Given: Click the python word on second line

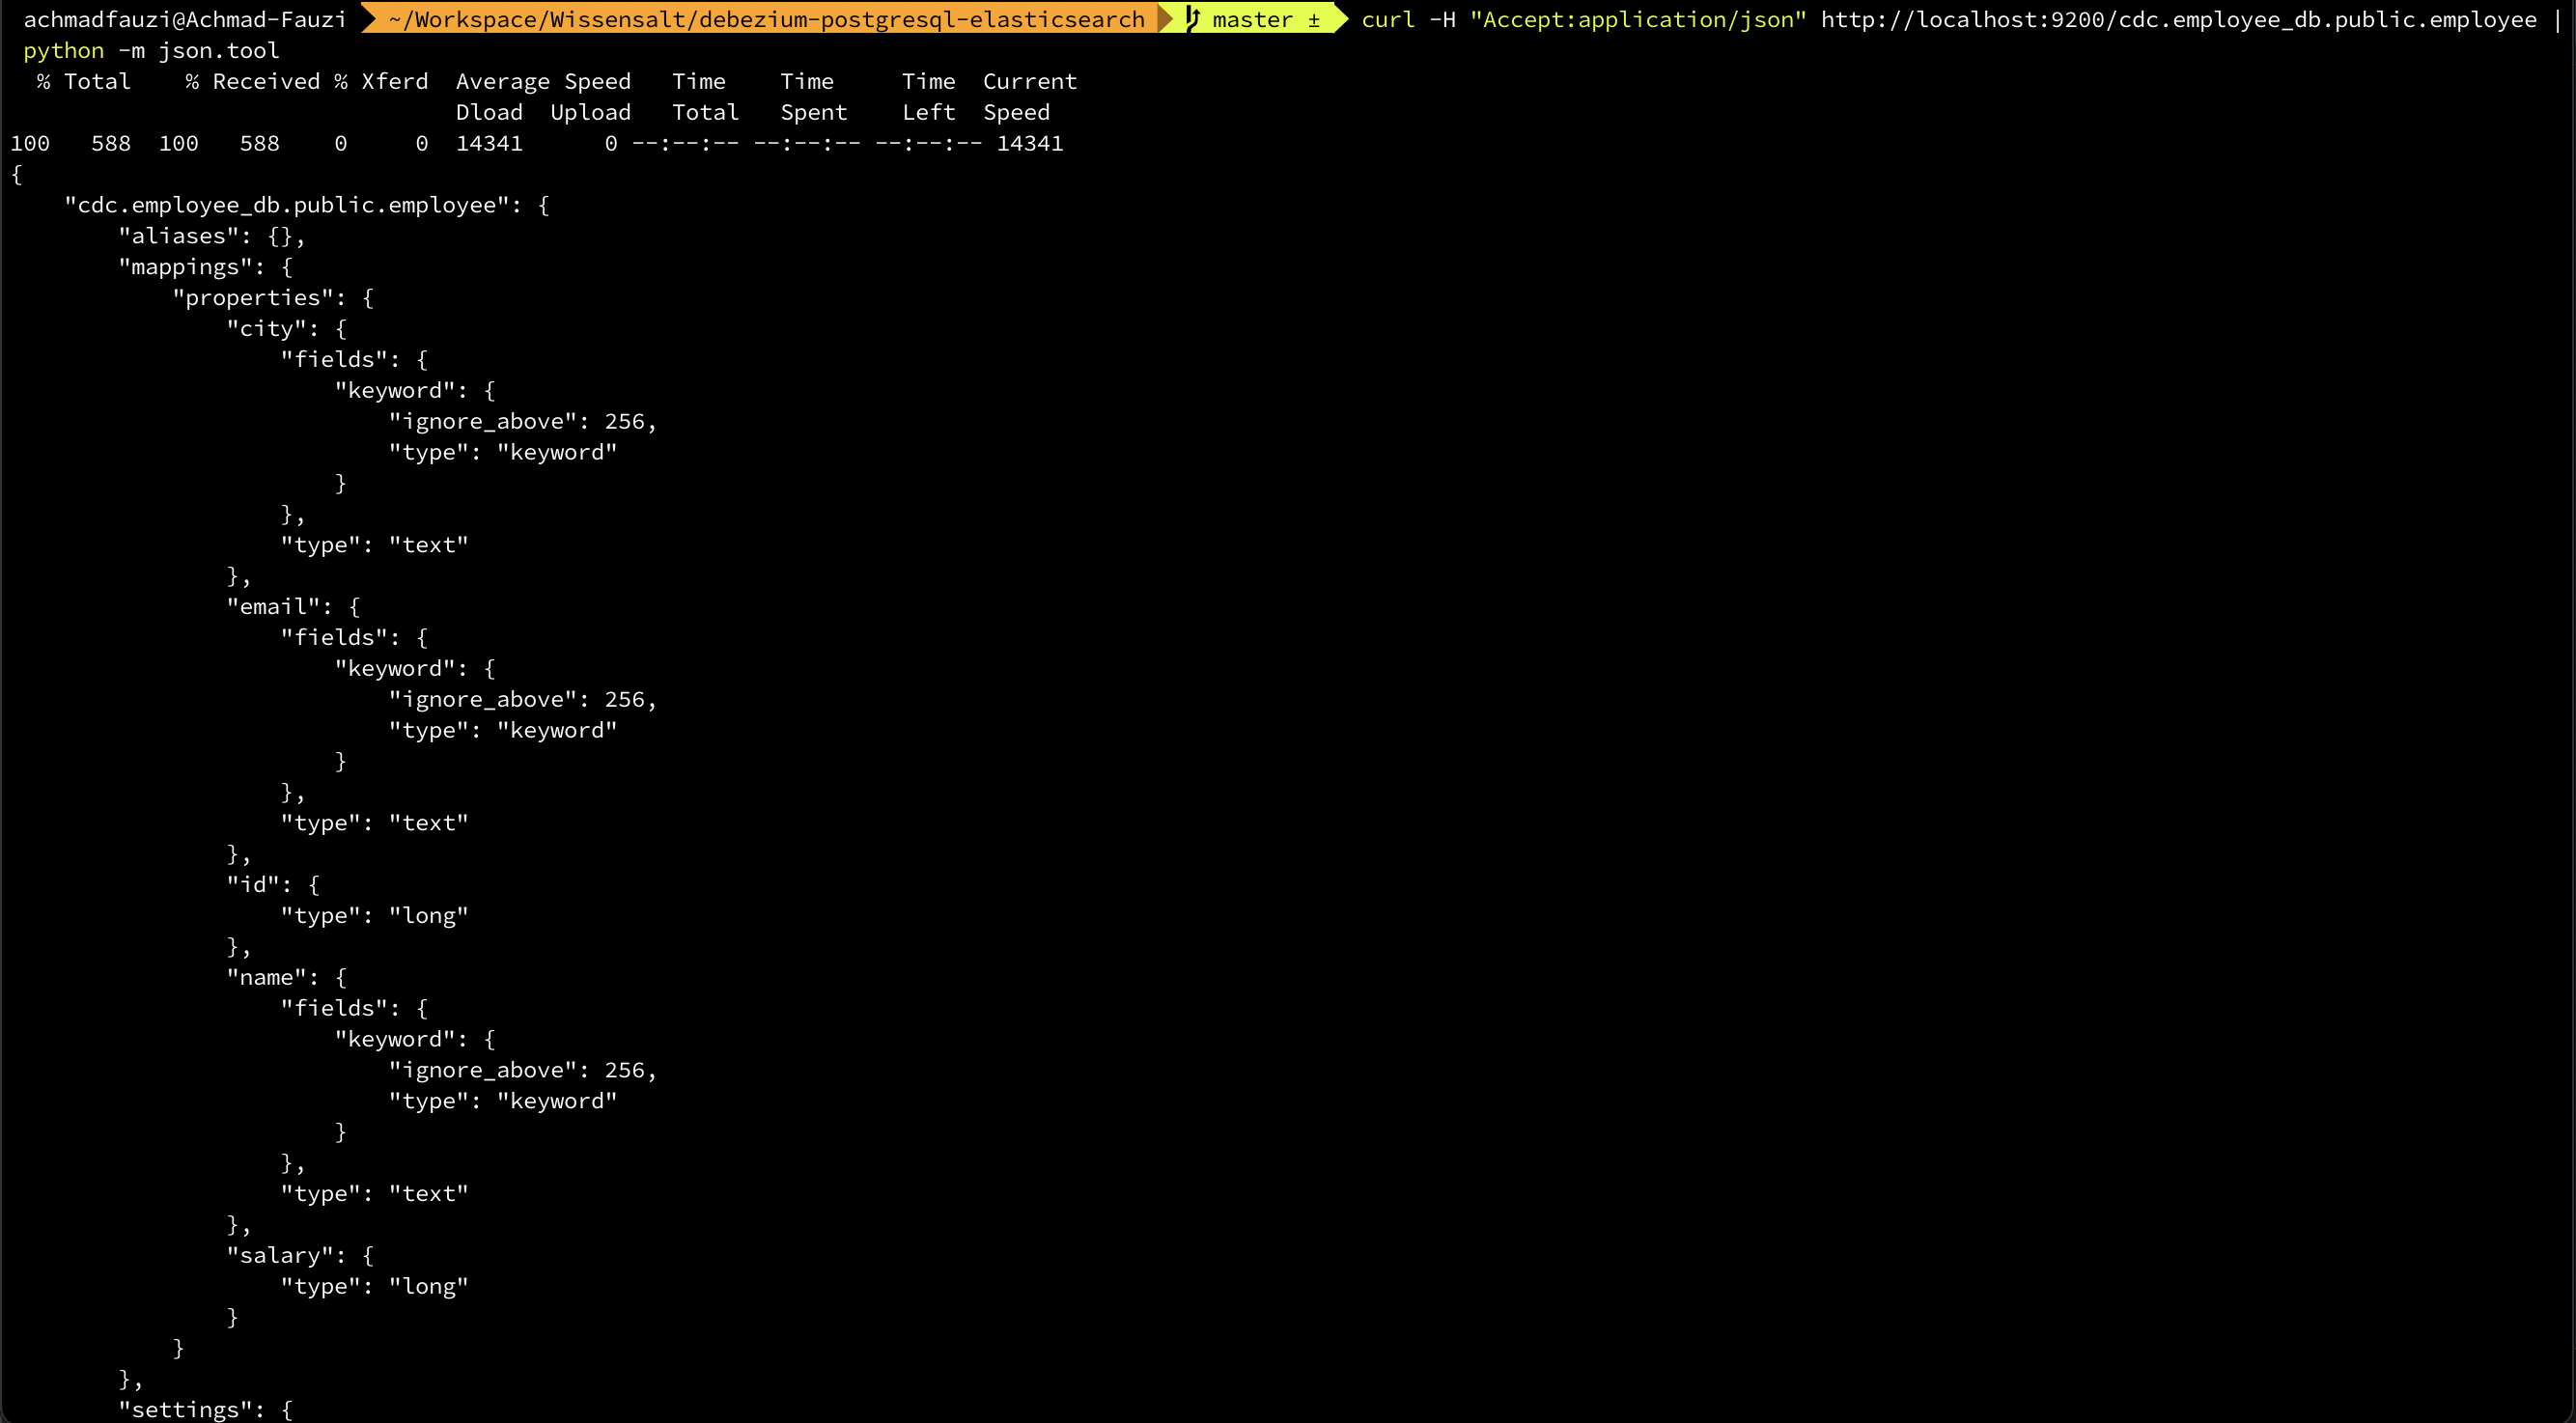Looking at the screenshot, I should pyautogui.click(x=64, y=51).
